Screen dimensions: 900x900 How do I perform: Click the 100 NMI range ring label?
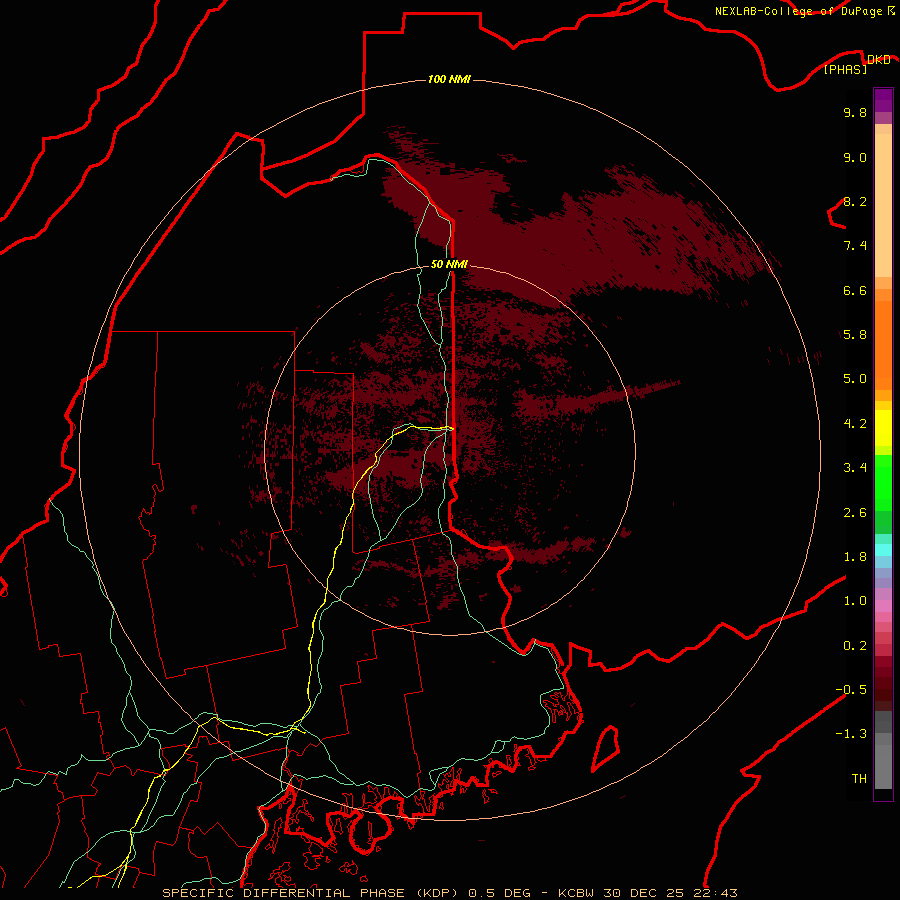click(x=449, y=79)
